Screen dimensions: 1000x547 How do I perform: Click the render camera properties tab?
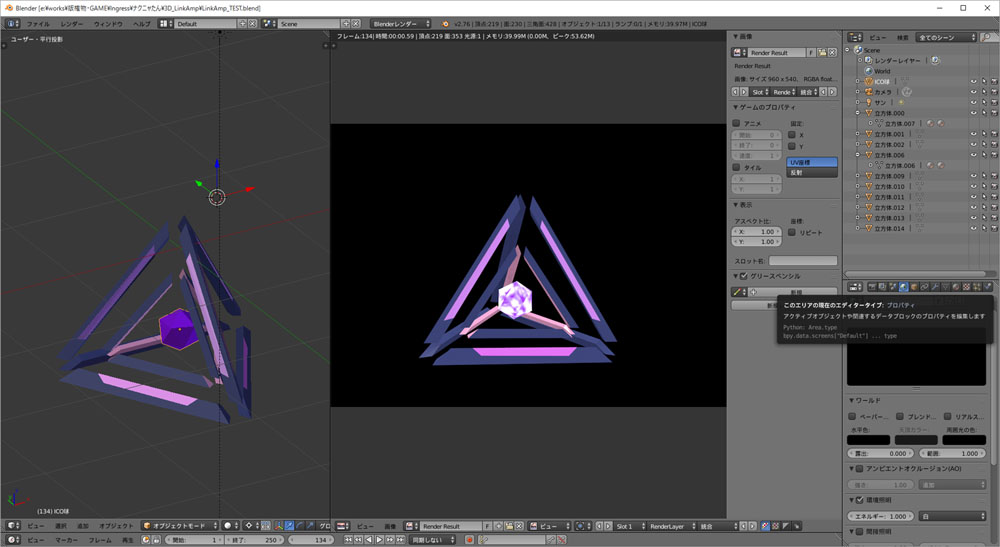[872, 287]
